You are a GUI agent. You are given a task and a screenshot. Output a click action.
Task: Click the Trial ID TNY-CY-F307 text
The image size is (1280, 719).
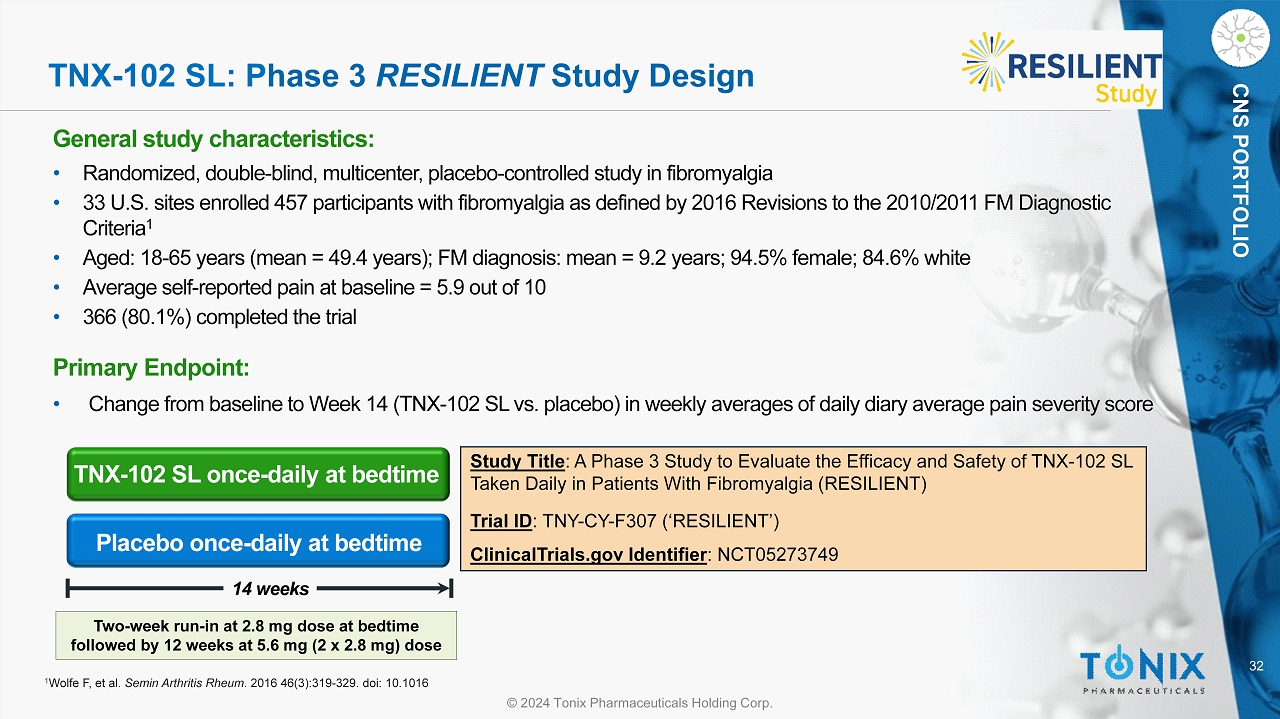[624, 520]
